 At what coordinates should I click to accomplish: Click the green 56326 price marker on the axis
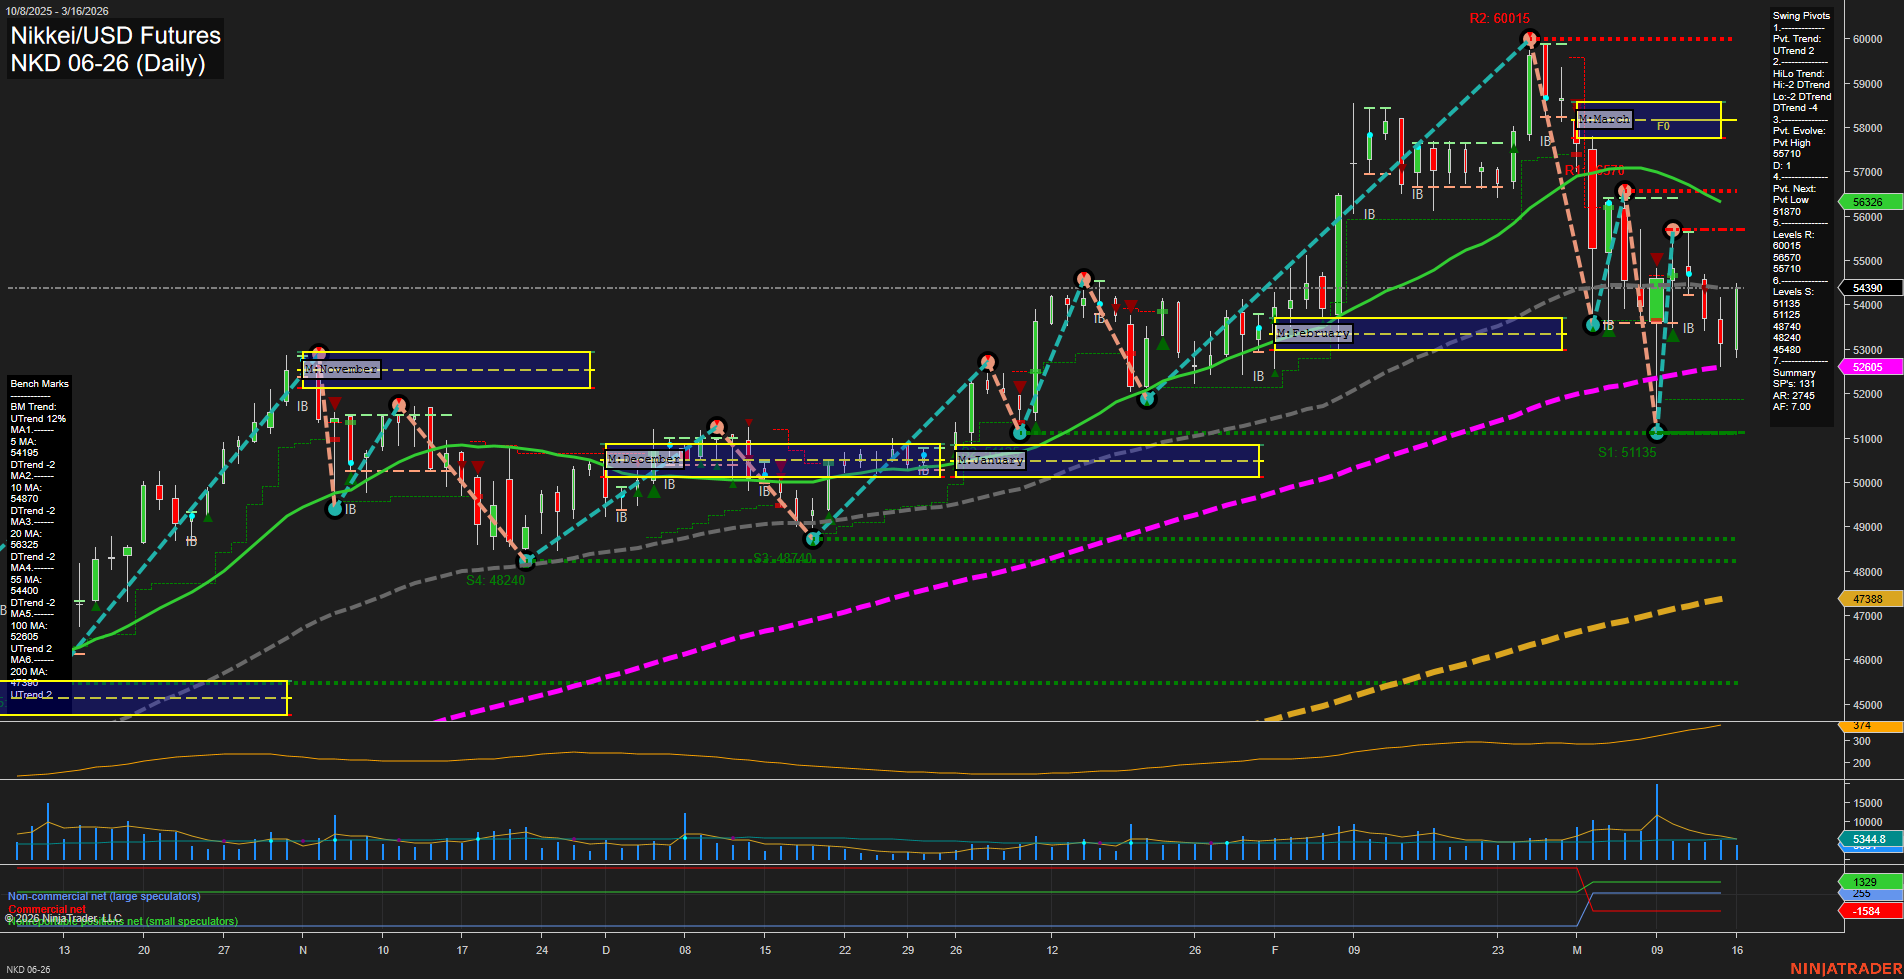[1866, 201]
